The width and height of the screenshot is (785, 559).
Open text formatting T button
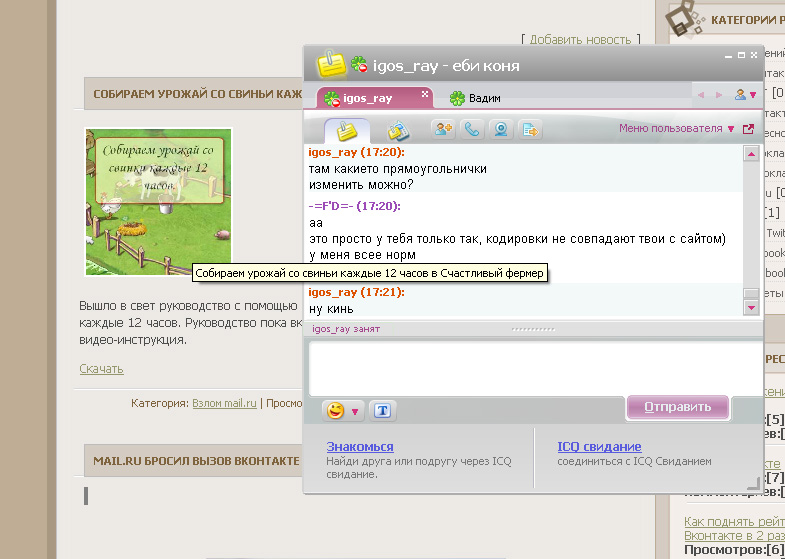[x=382, y=411]
